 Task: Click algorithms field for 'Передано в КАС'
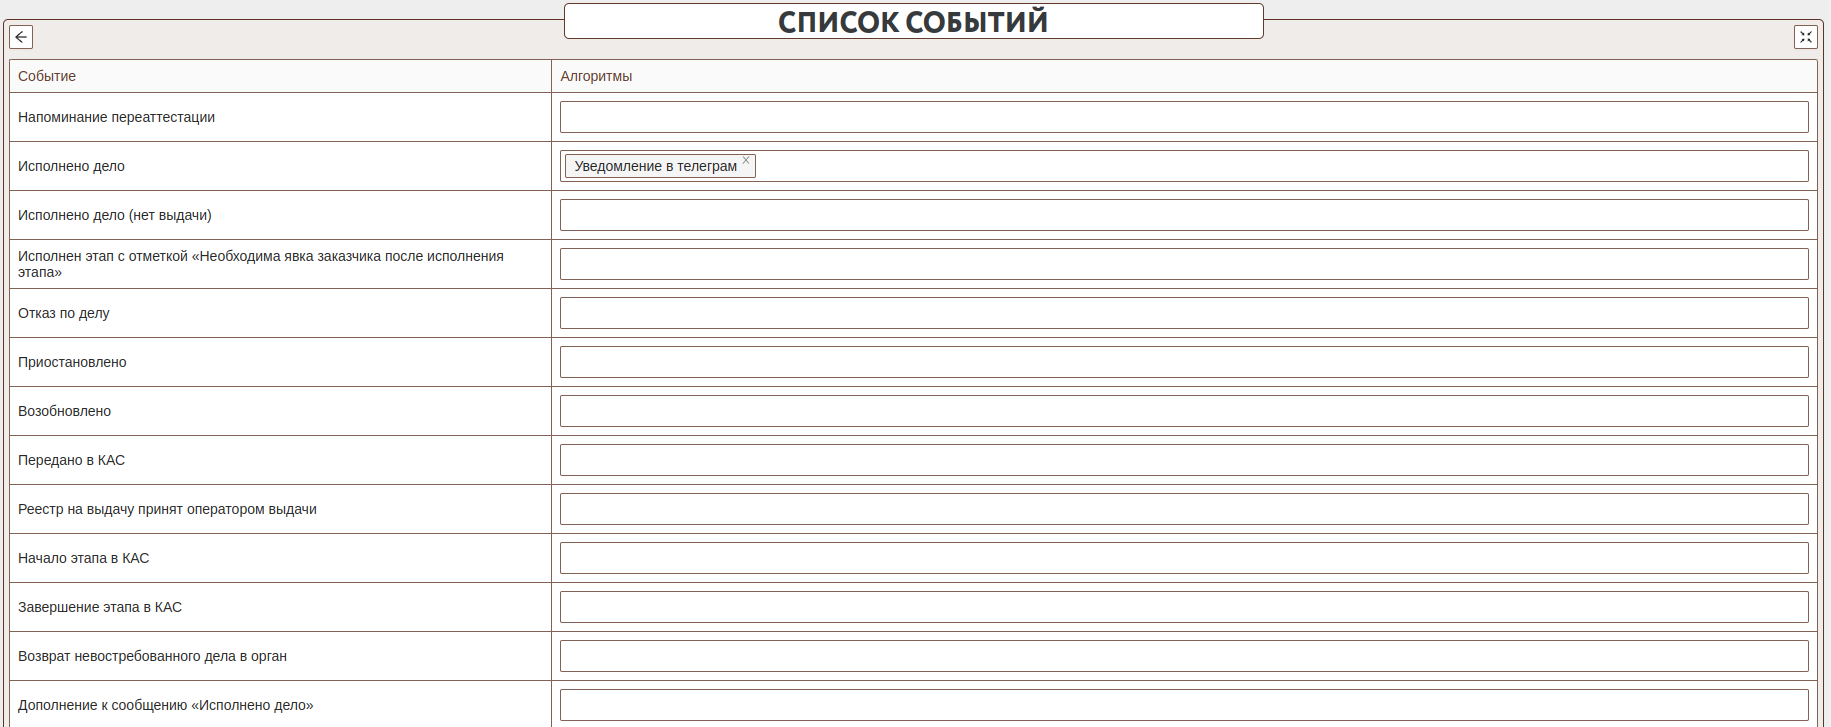click(x=1183, y=460)
